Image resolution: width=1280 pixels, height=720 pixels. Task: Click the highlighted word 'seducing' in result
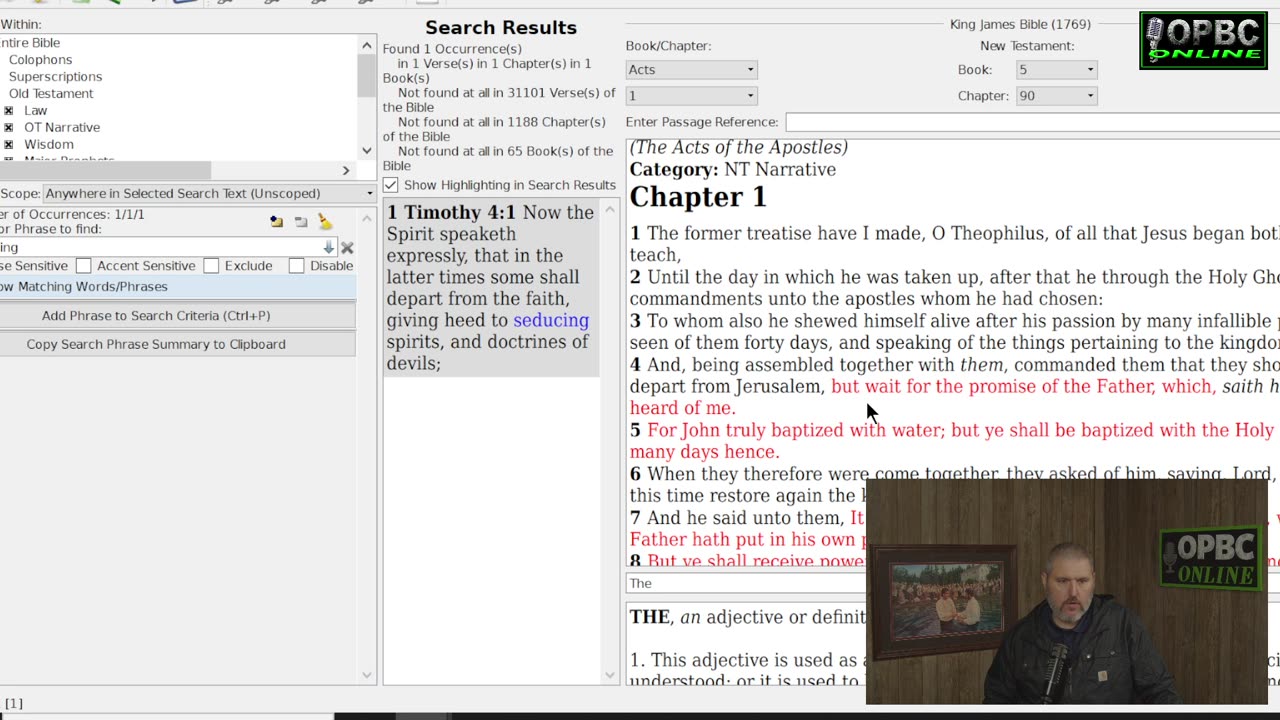click(x=551, y=320)
